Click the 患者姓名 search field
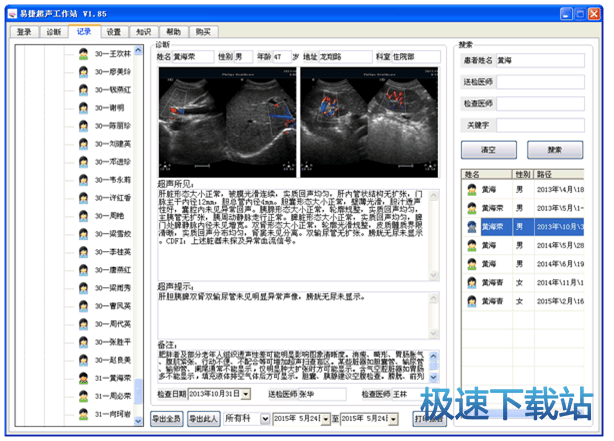The width and height of the screenshot is (614, 441). point(540,60)
